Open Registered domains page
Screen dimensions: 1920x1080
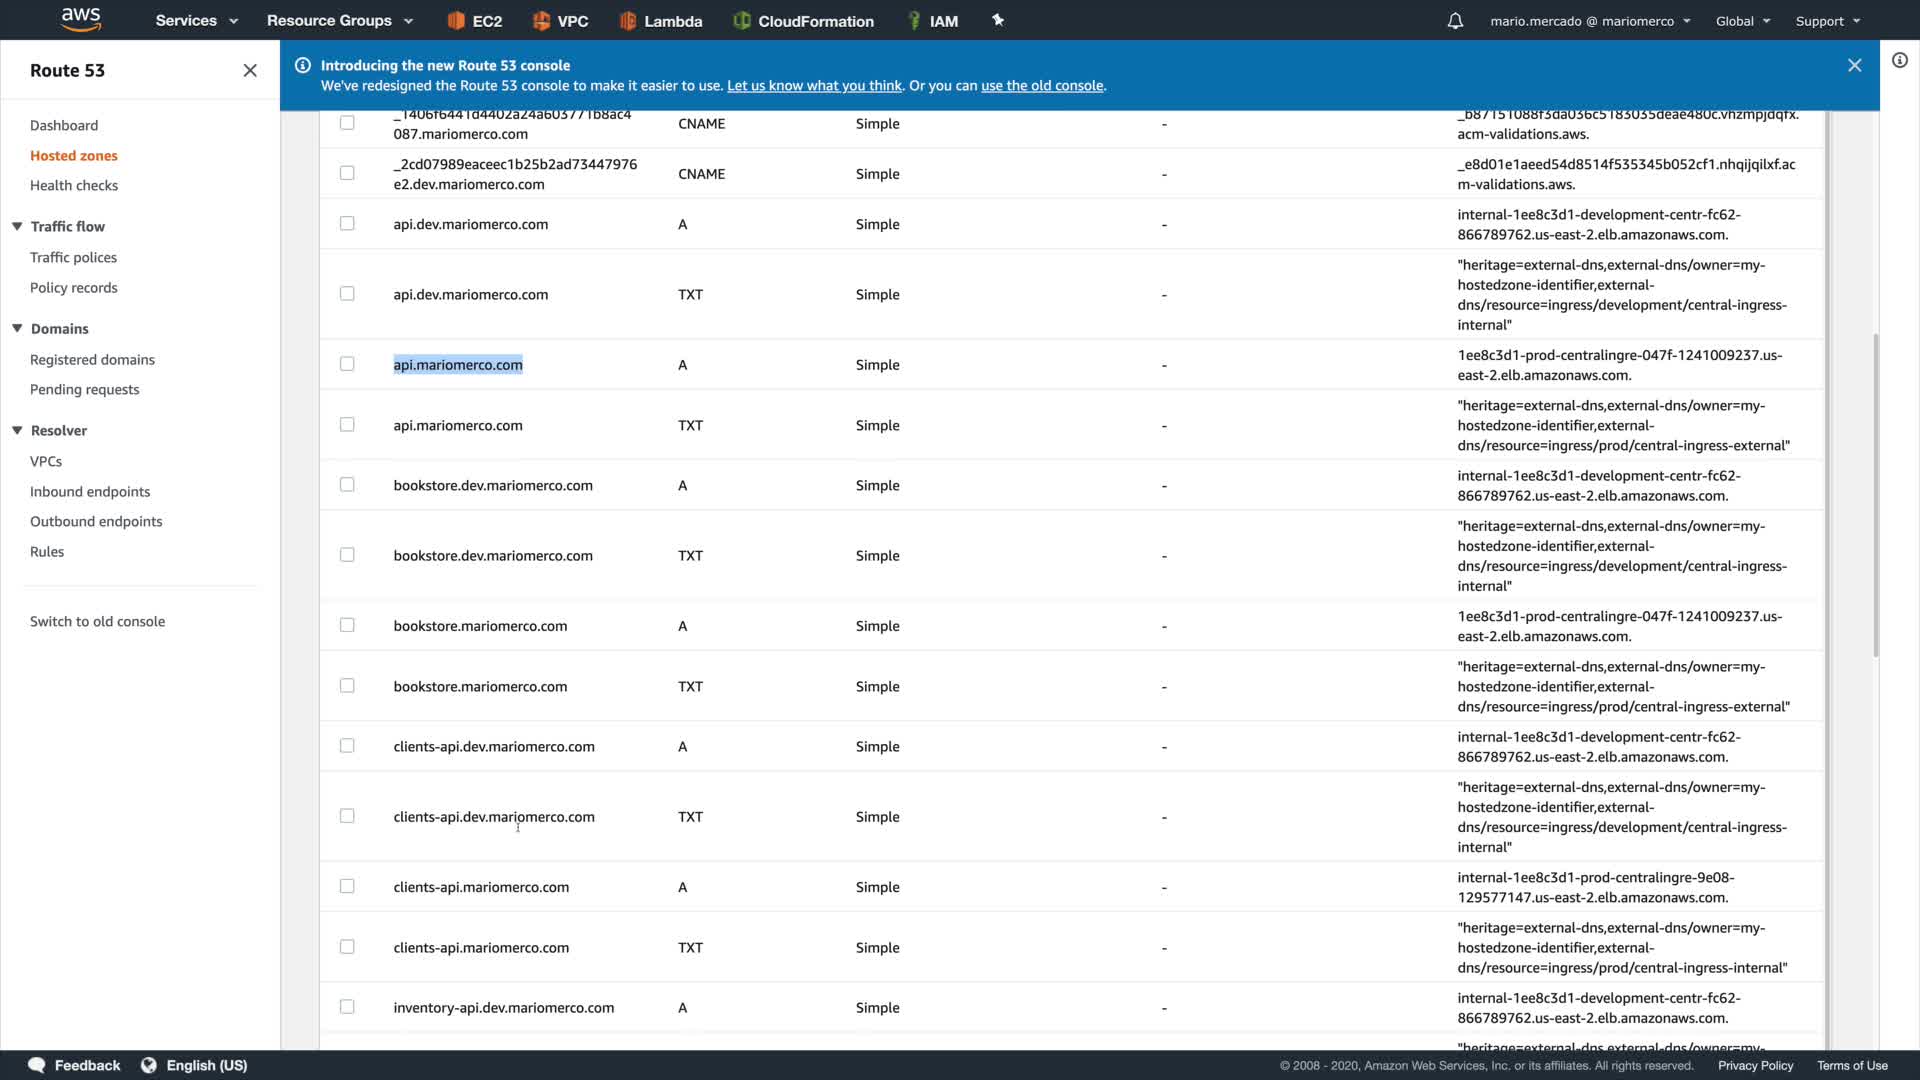(92, 359)
